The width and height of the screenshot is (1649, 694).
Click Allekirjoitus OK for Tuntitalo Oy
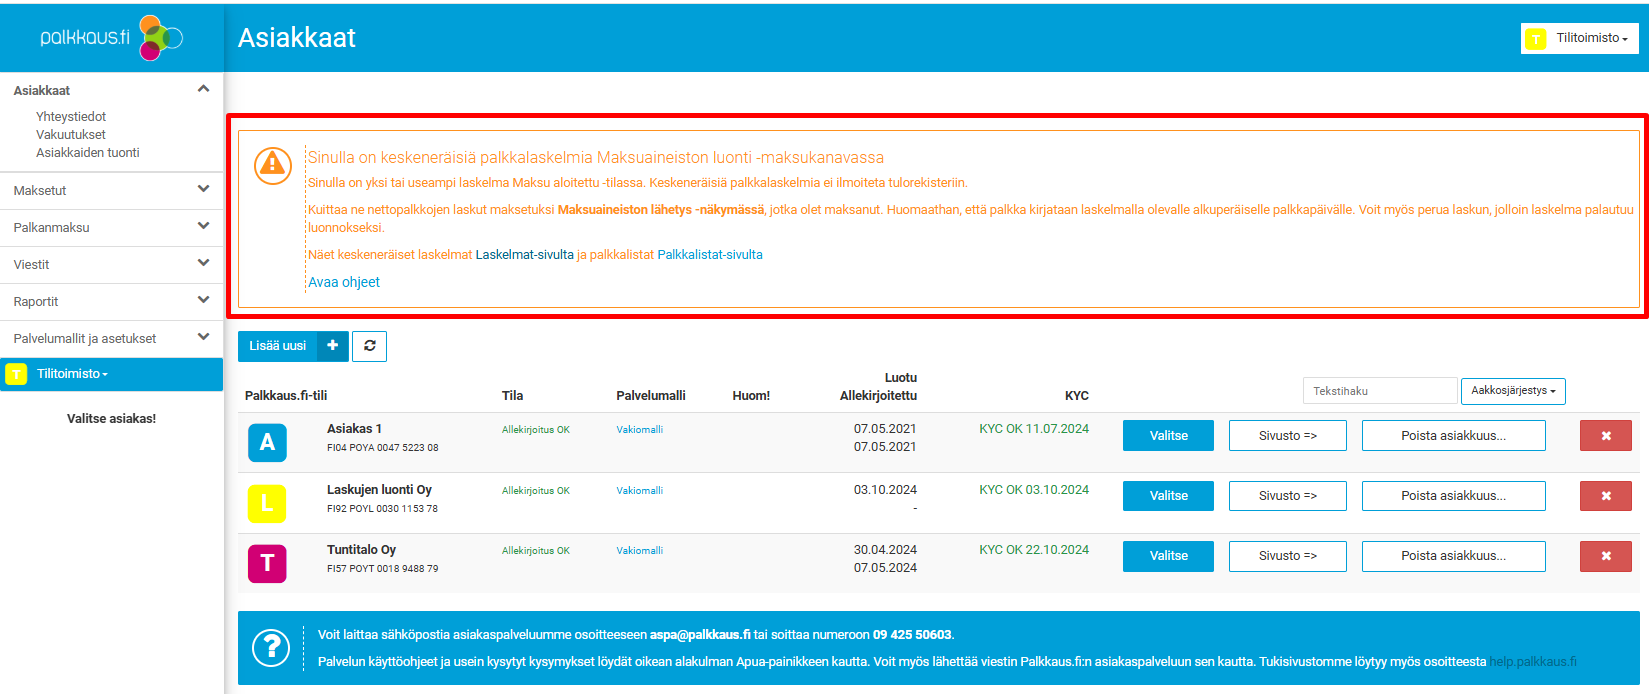tap(536, 551)
